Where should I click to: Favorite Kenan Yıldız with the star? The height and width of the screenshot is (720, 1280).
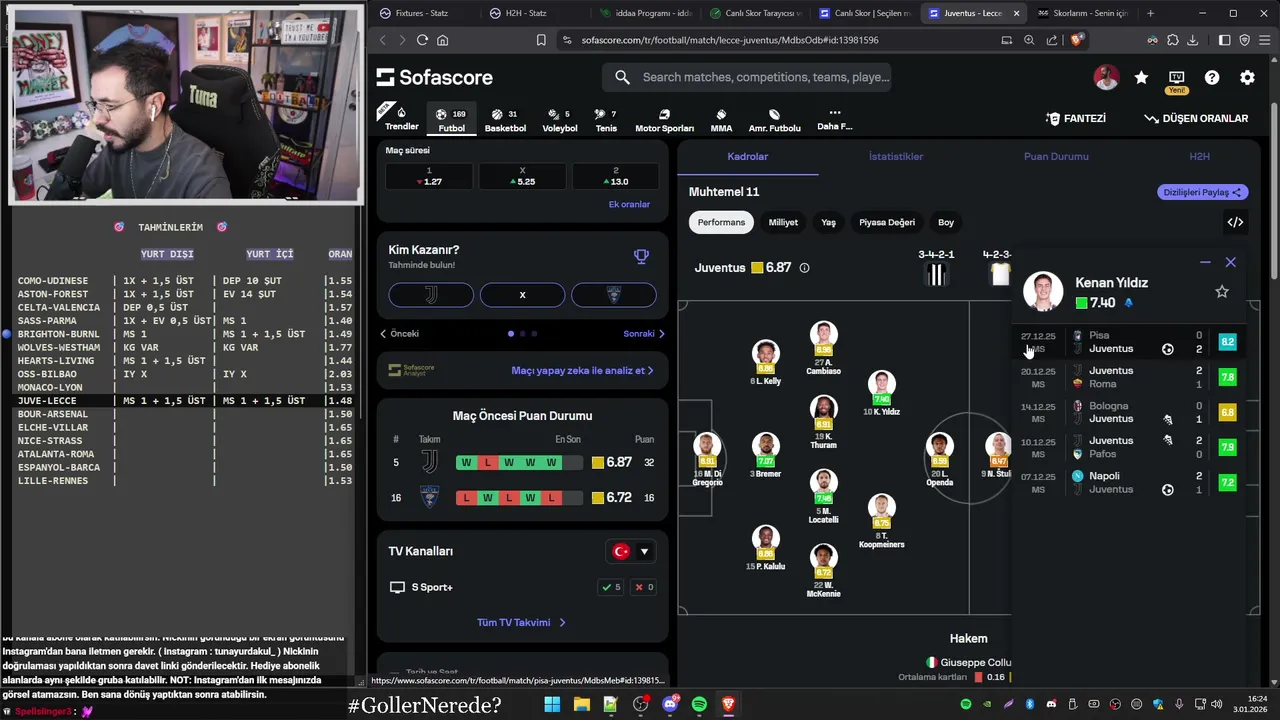[1221, 292]
